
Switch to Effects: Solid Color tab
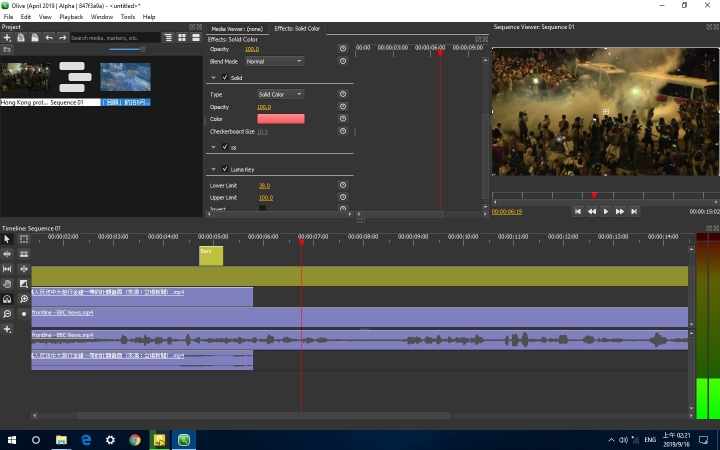[297, 28]
